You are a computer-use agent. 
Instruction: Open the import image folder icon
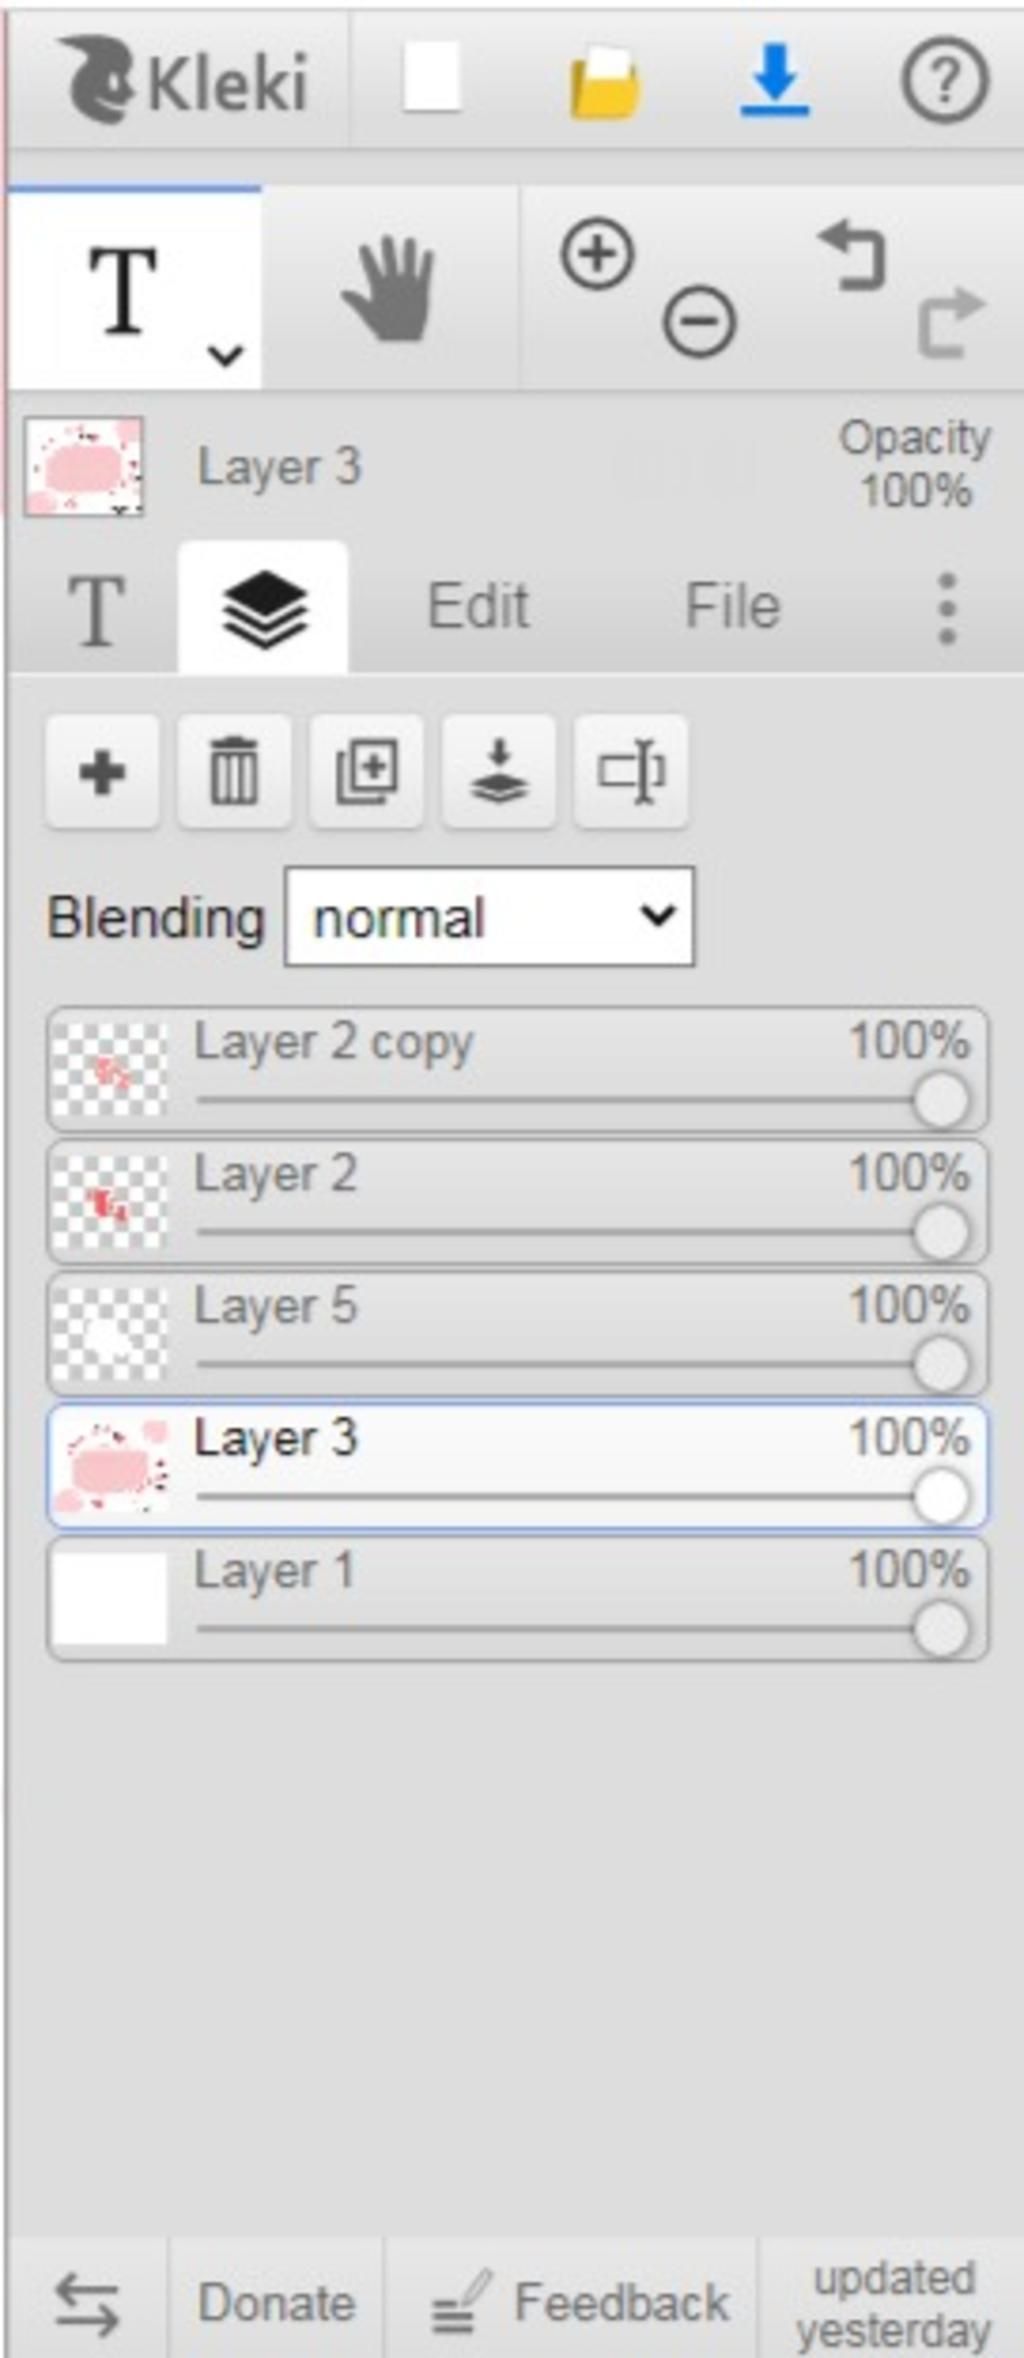pyautogui.click(x=604, y=83)
